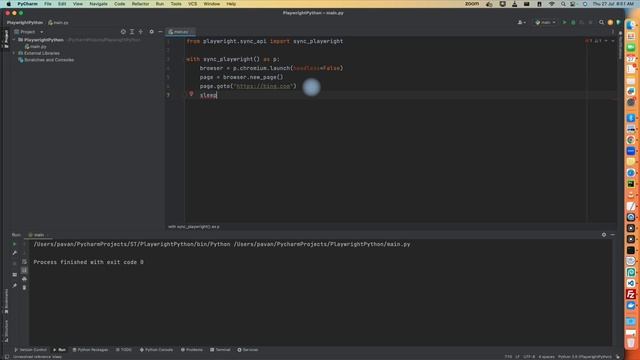Click 'Process finished with exit code 0' text

[x=89, y=262]
